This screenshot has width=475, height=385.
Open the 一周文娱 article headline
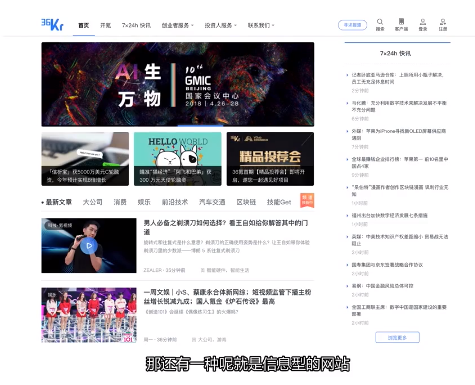point(227,297)
